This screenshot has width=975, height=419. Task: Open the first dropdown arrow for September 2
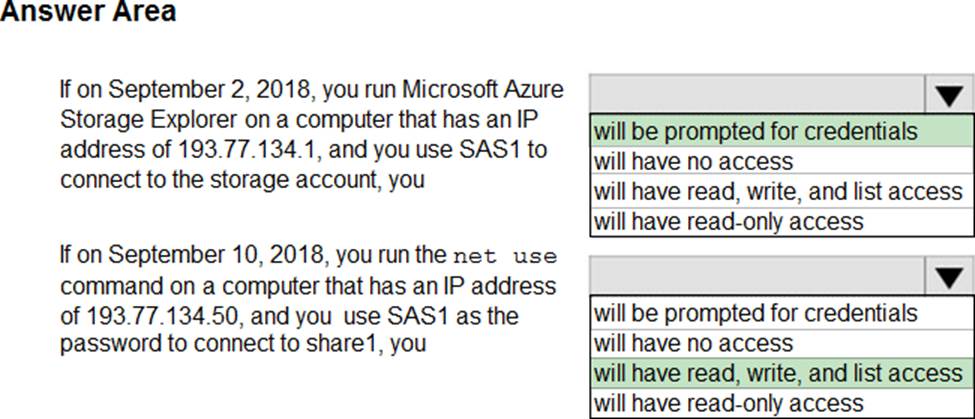(x=949, y=95)
